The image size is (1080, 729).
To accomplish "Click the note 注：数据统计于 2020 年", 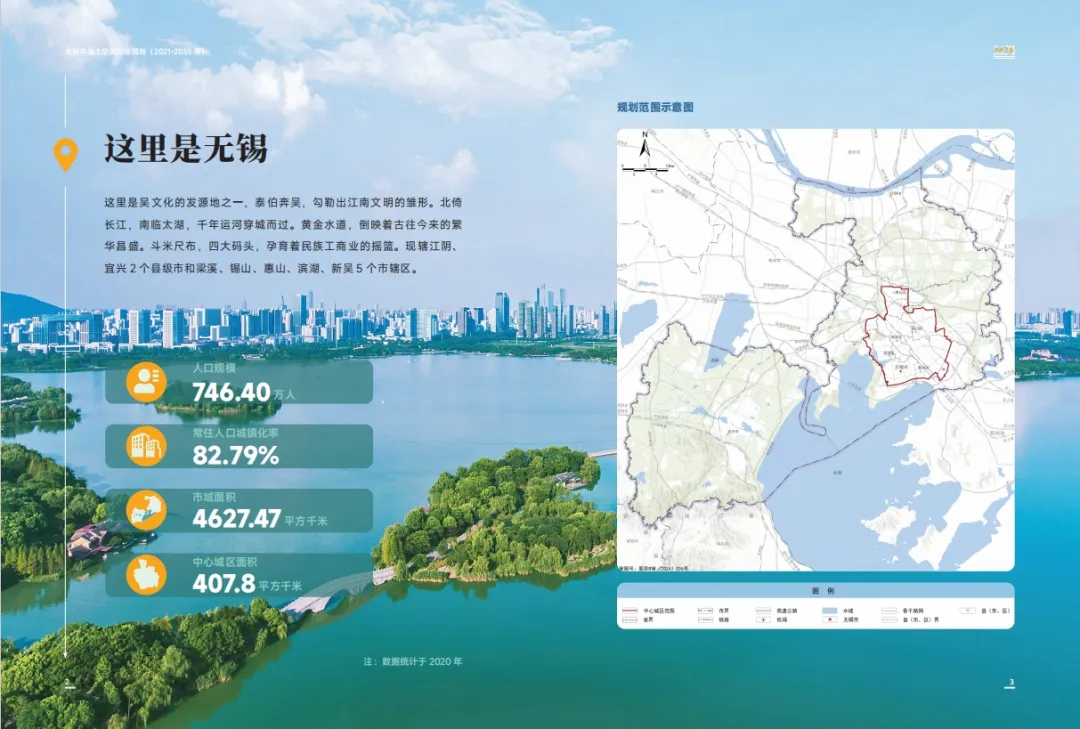I will point(413,661).
